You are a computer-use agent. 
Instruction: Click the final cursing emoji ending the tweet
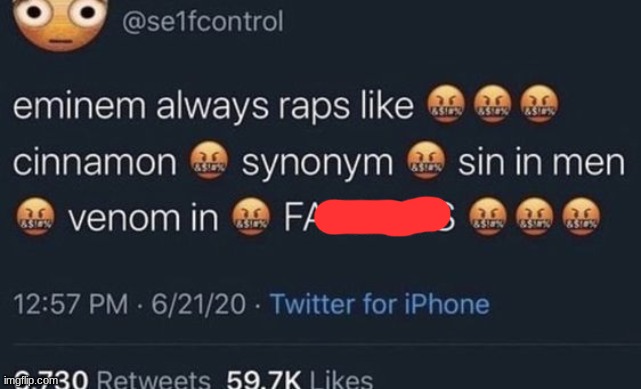coord(581,217)
